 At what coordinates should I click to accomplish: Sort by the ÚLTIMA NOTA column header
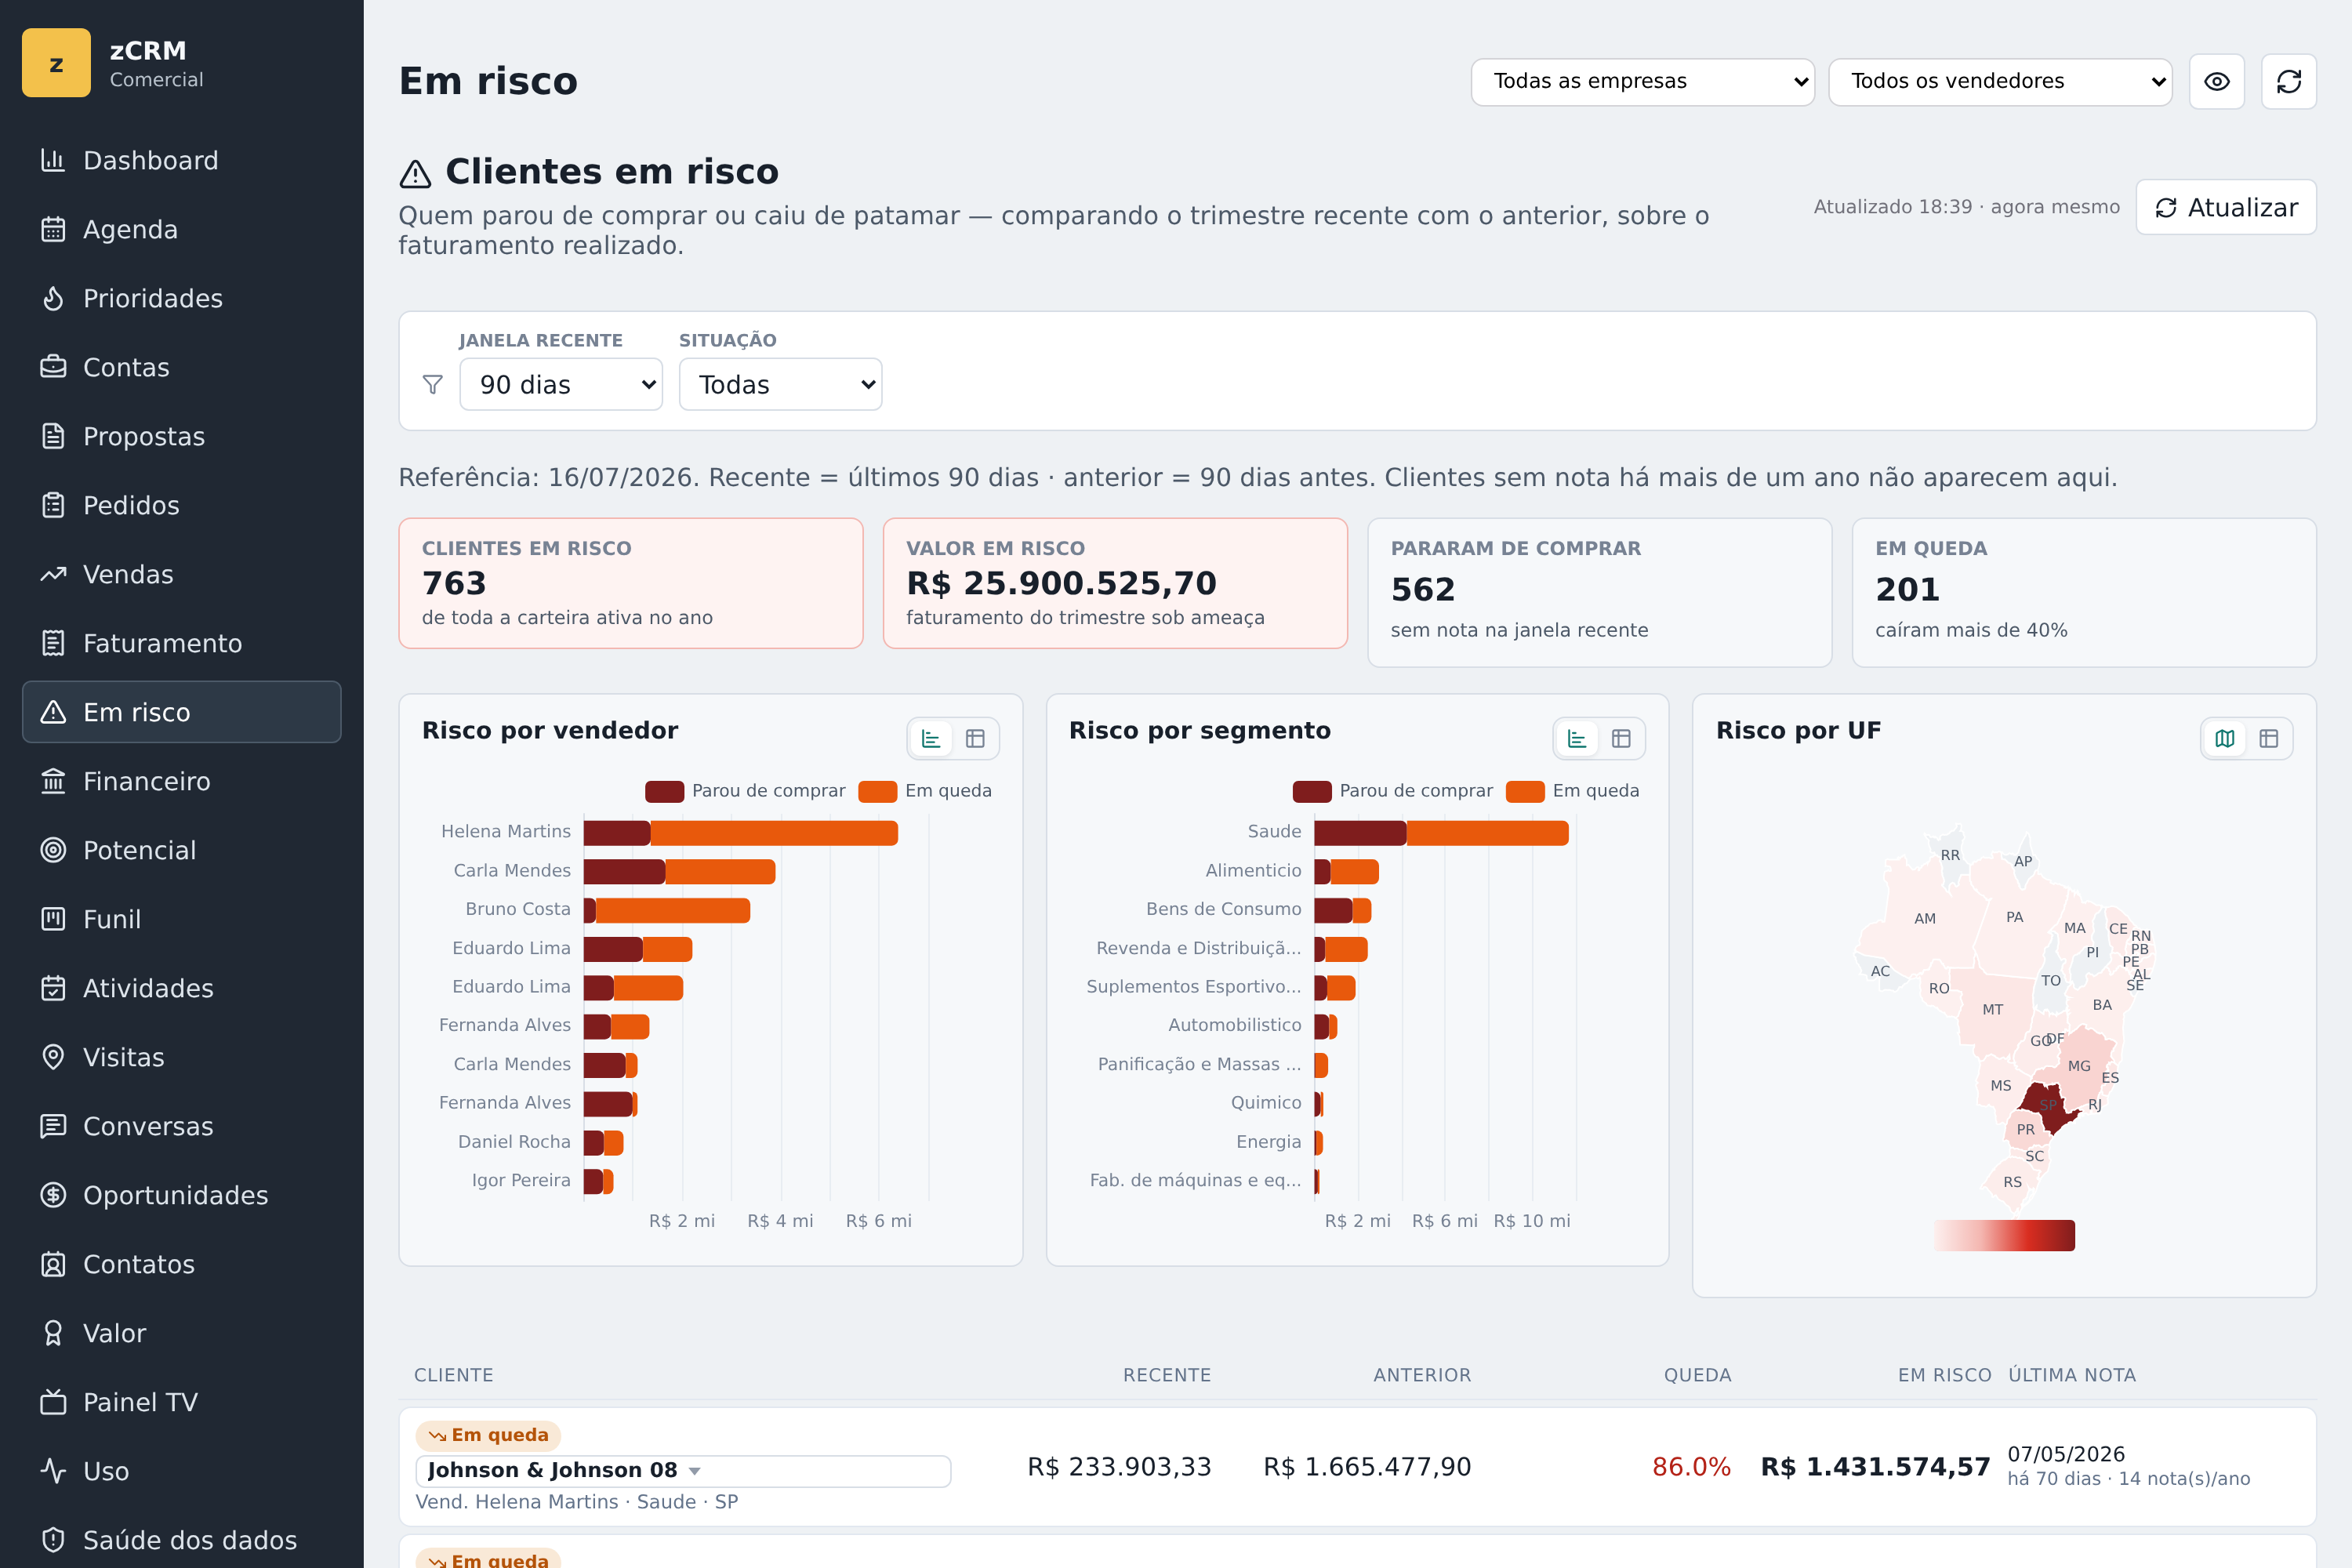(2072, 1375)
